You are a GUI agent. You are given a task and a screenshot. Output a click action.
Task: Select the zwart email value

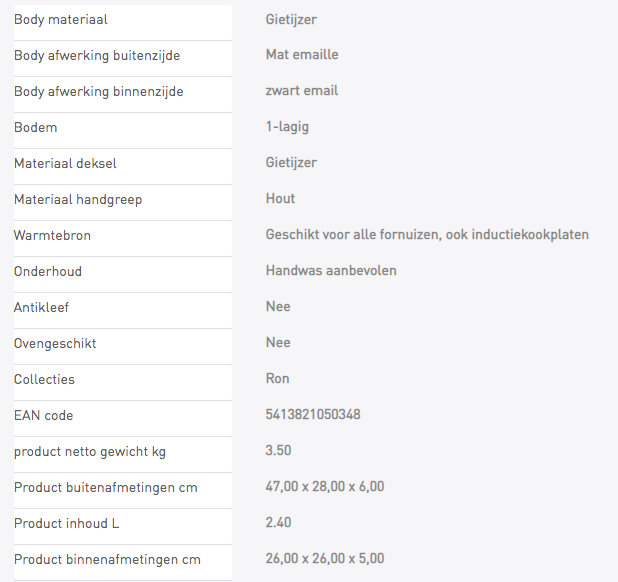pyautogui.click(x=302, y=90)
